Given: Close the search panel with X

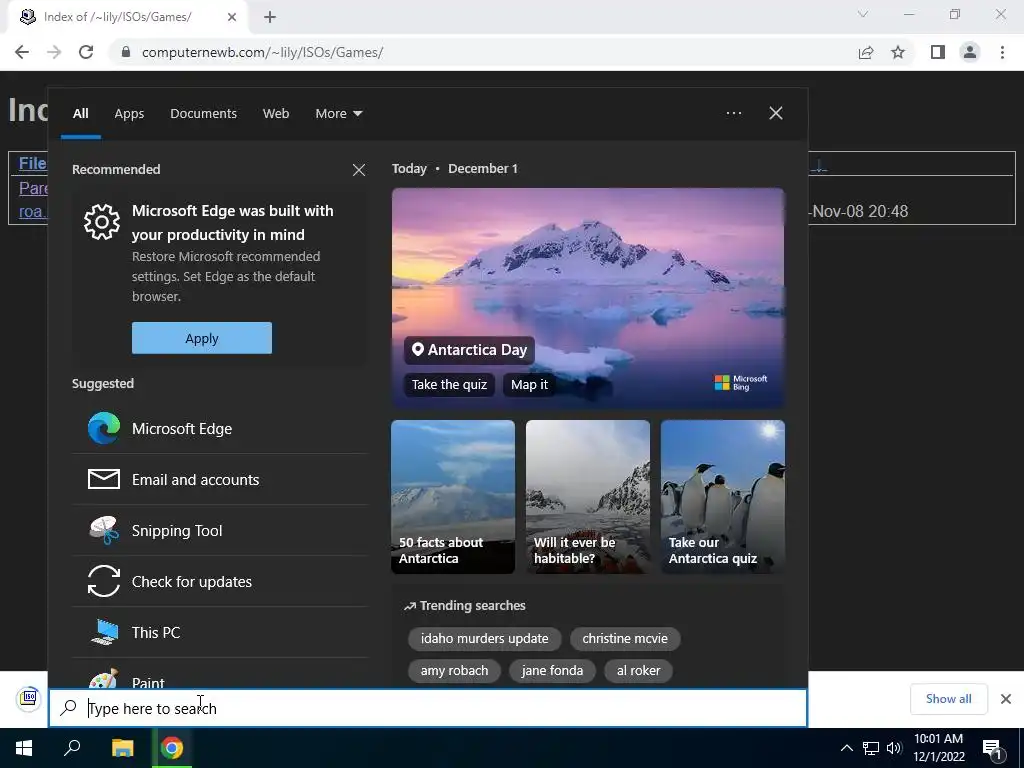Looking at the screenshot, I should click(x=776, y=113).
